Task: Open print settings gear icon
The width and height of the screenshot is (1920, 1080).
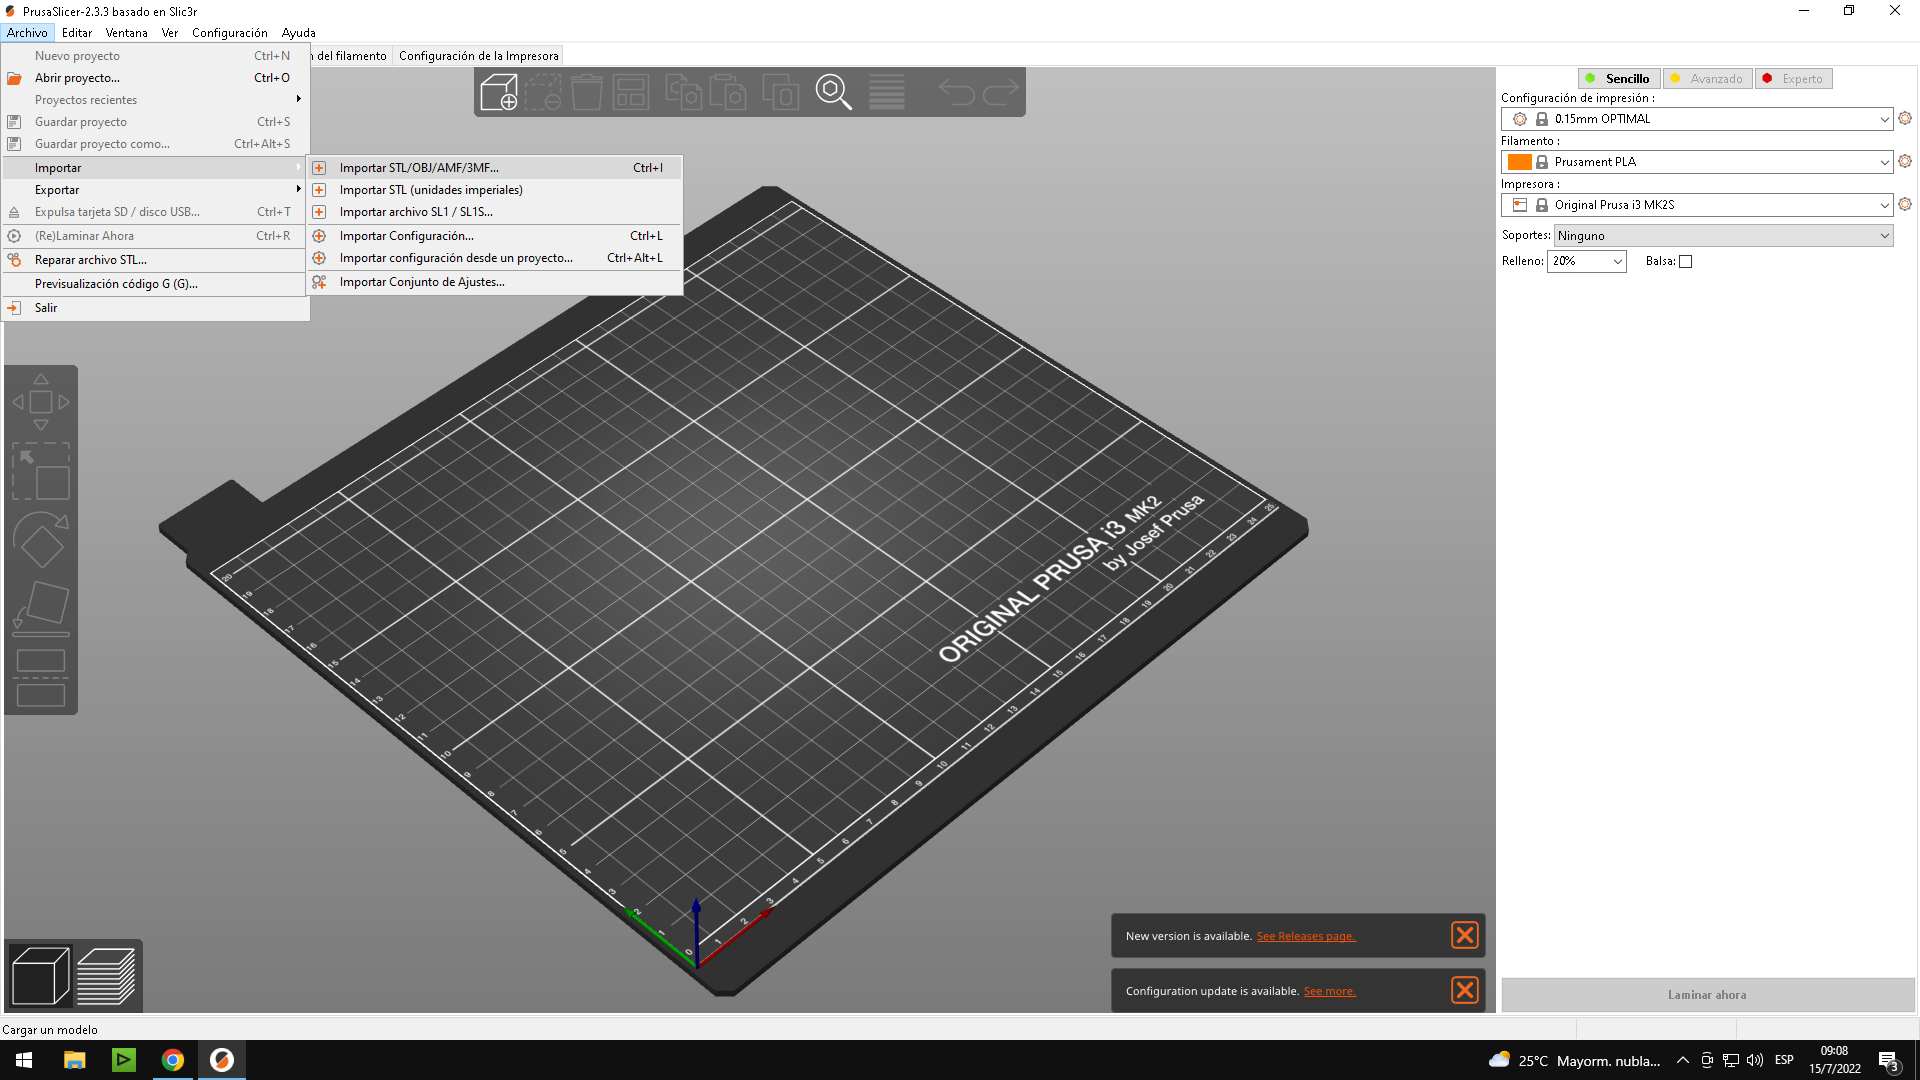Action: 1905,118
